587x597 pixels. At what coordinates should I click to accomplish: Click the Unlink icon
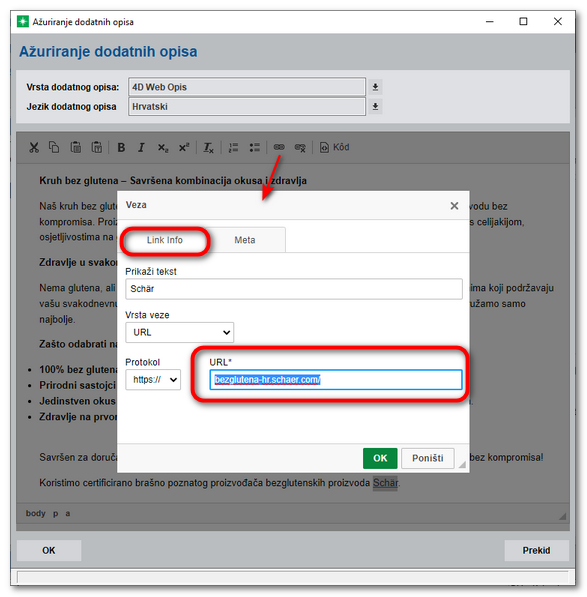click(300, 147)
